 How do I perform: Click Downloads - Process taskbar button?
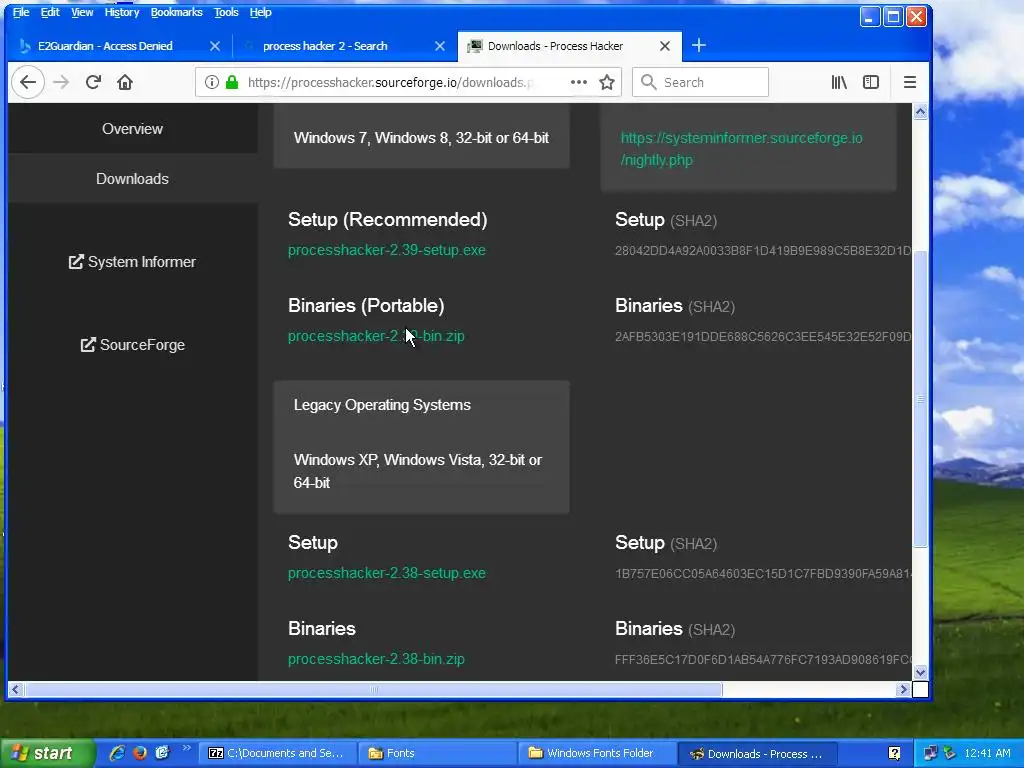757,753
